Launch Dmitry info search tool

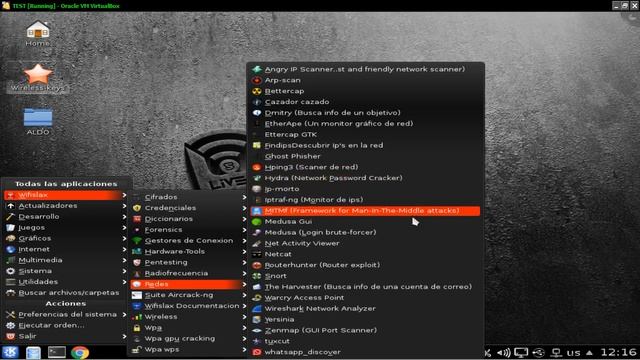pyautogui.click(x=365, y=113)
